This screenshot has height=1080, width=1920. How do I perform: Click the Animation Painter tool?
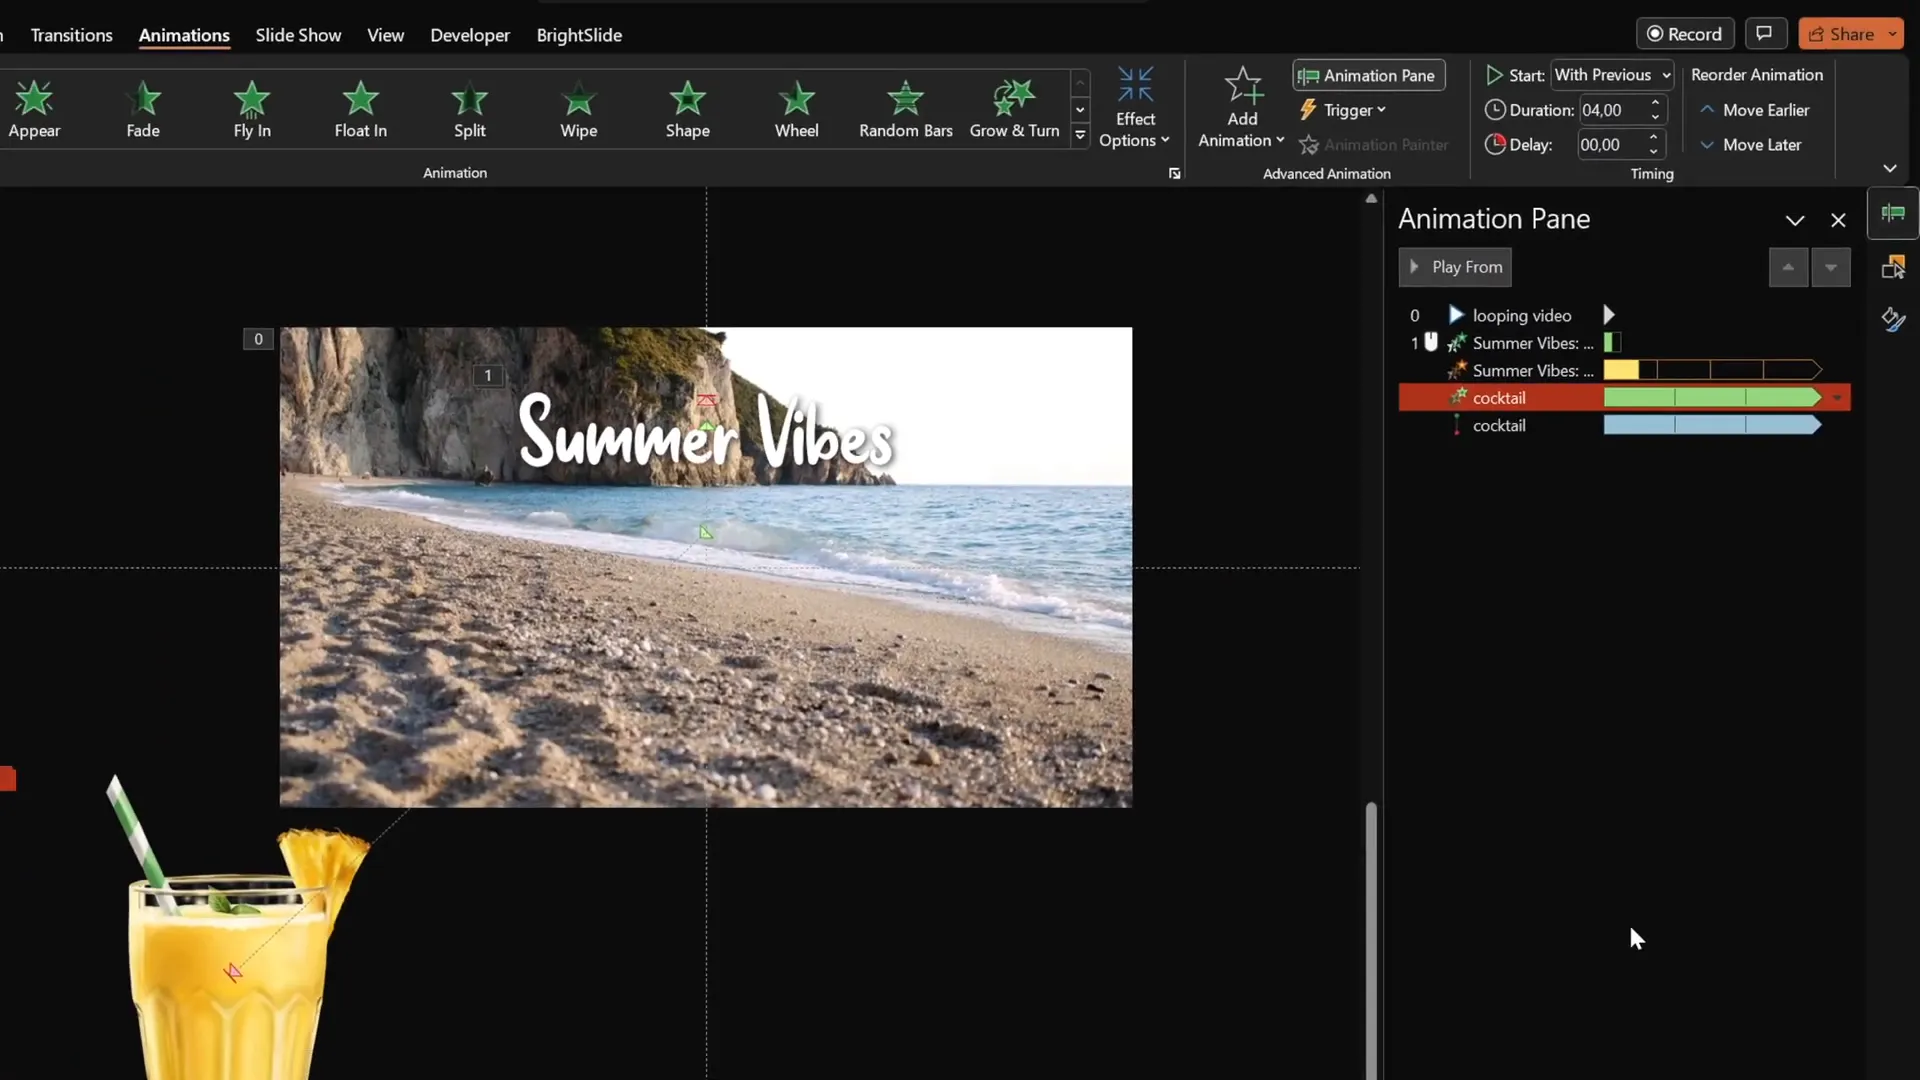(x=1374, y=145)
